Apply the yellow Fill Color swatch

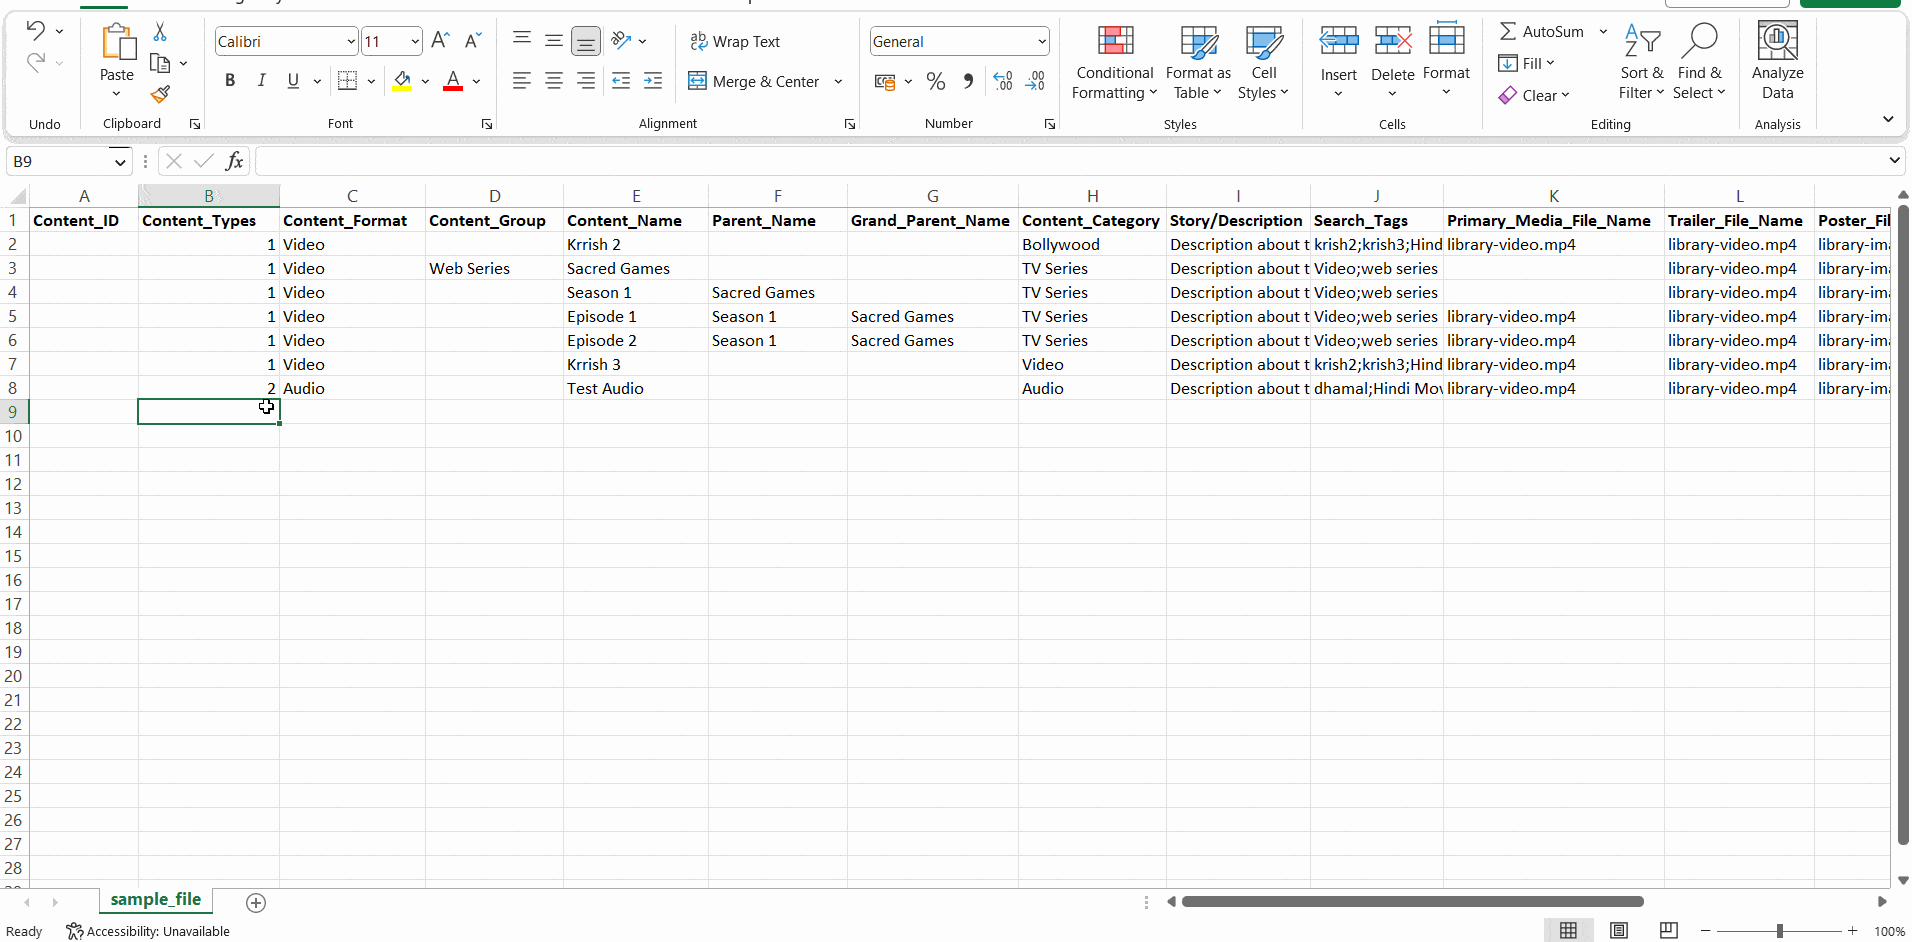(402, 81)
